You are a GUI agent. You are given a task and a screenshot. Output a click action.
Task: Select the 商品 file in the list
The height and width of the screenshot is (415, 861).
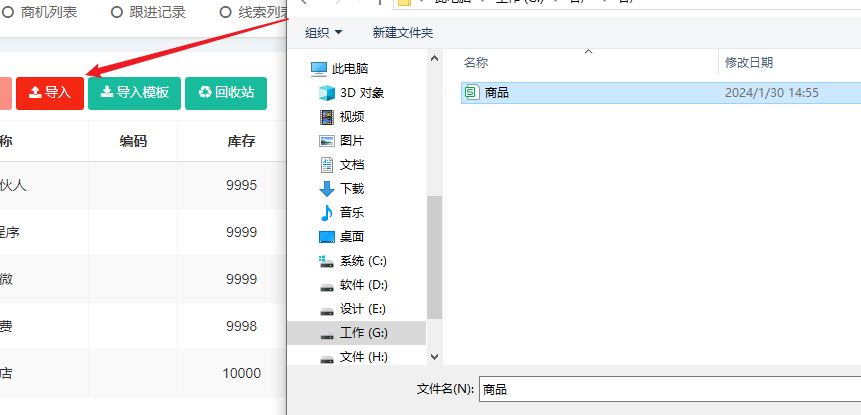[x=661, y=93]
